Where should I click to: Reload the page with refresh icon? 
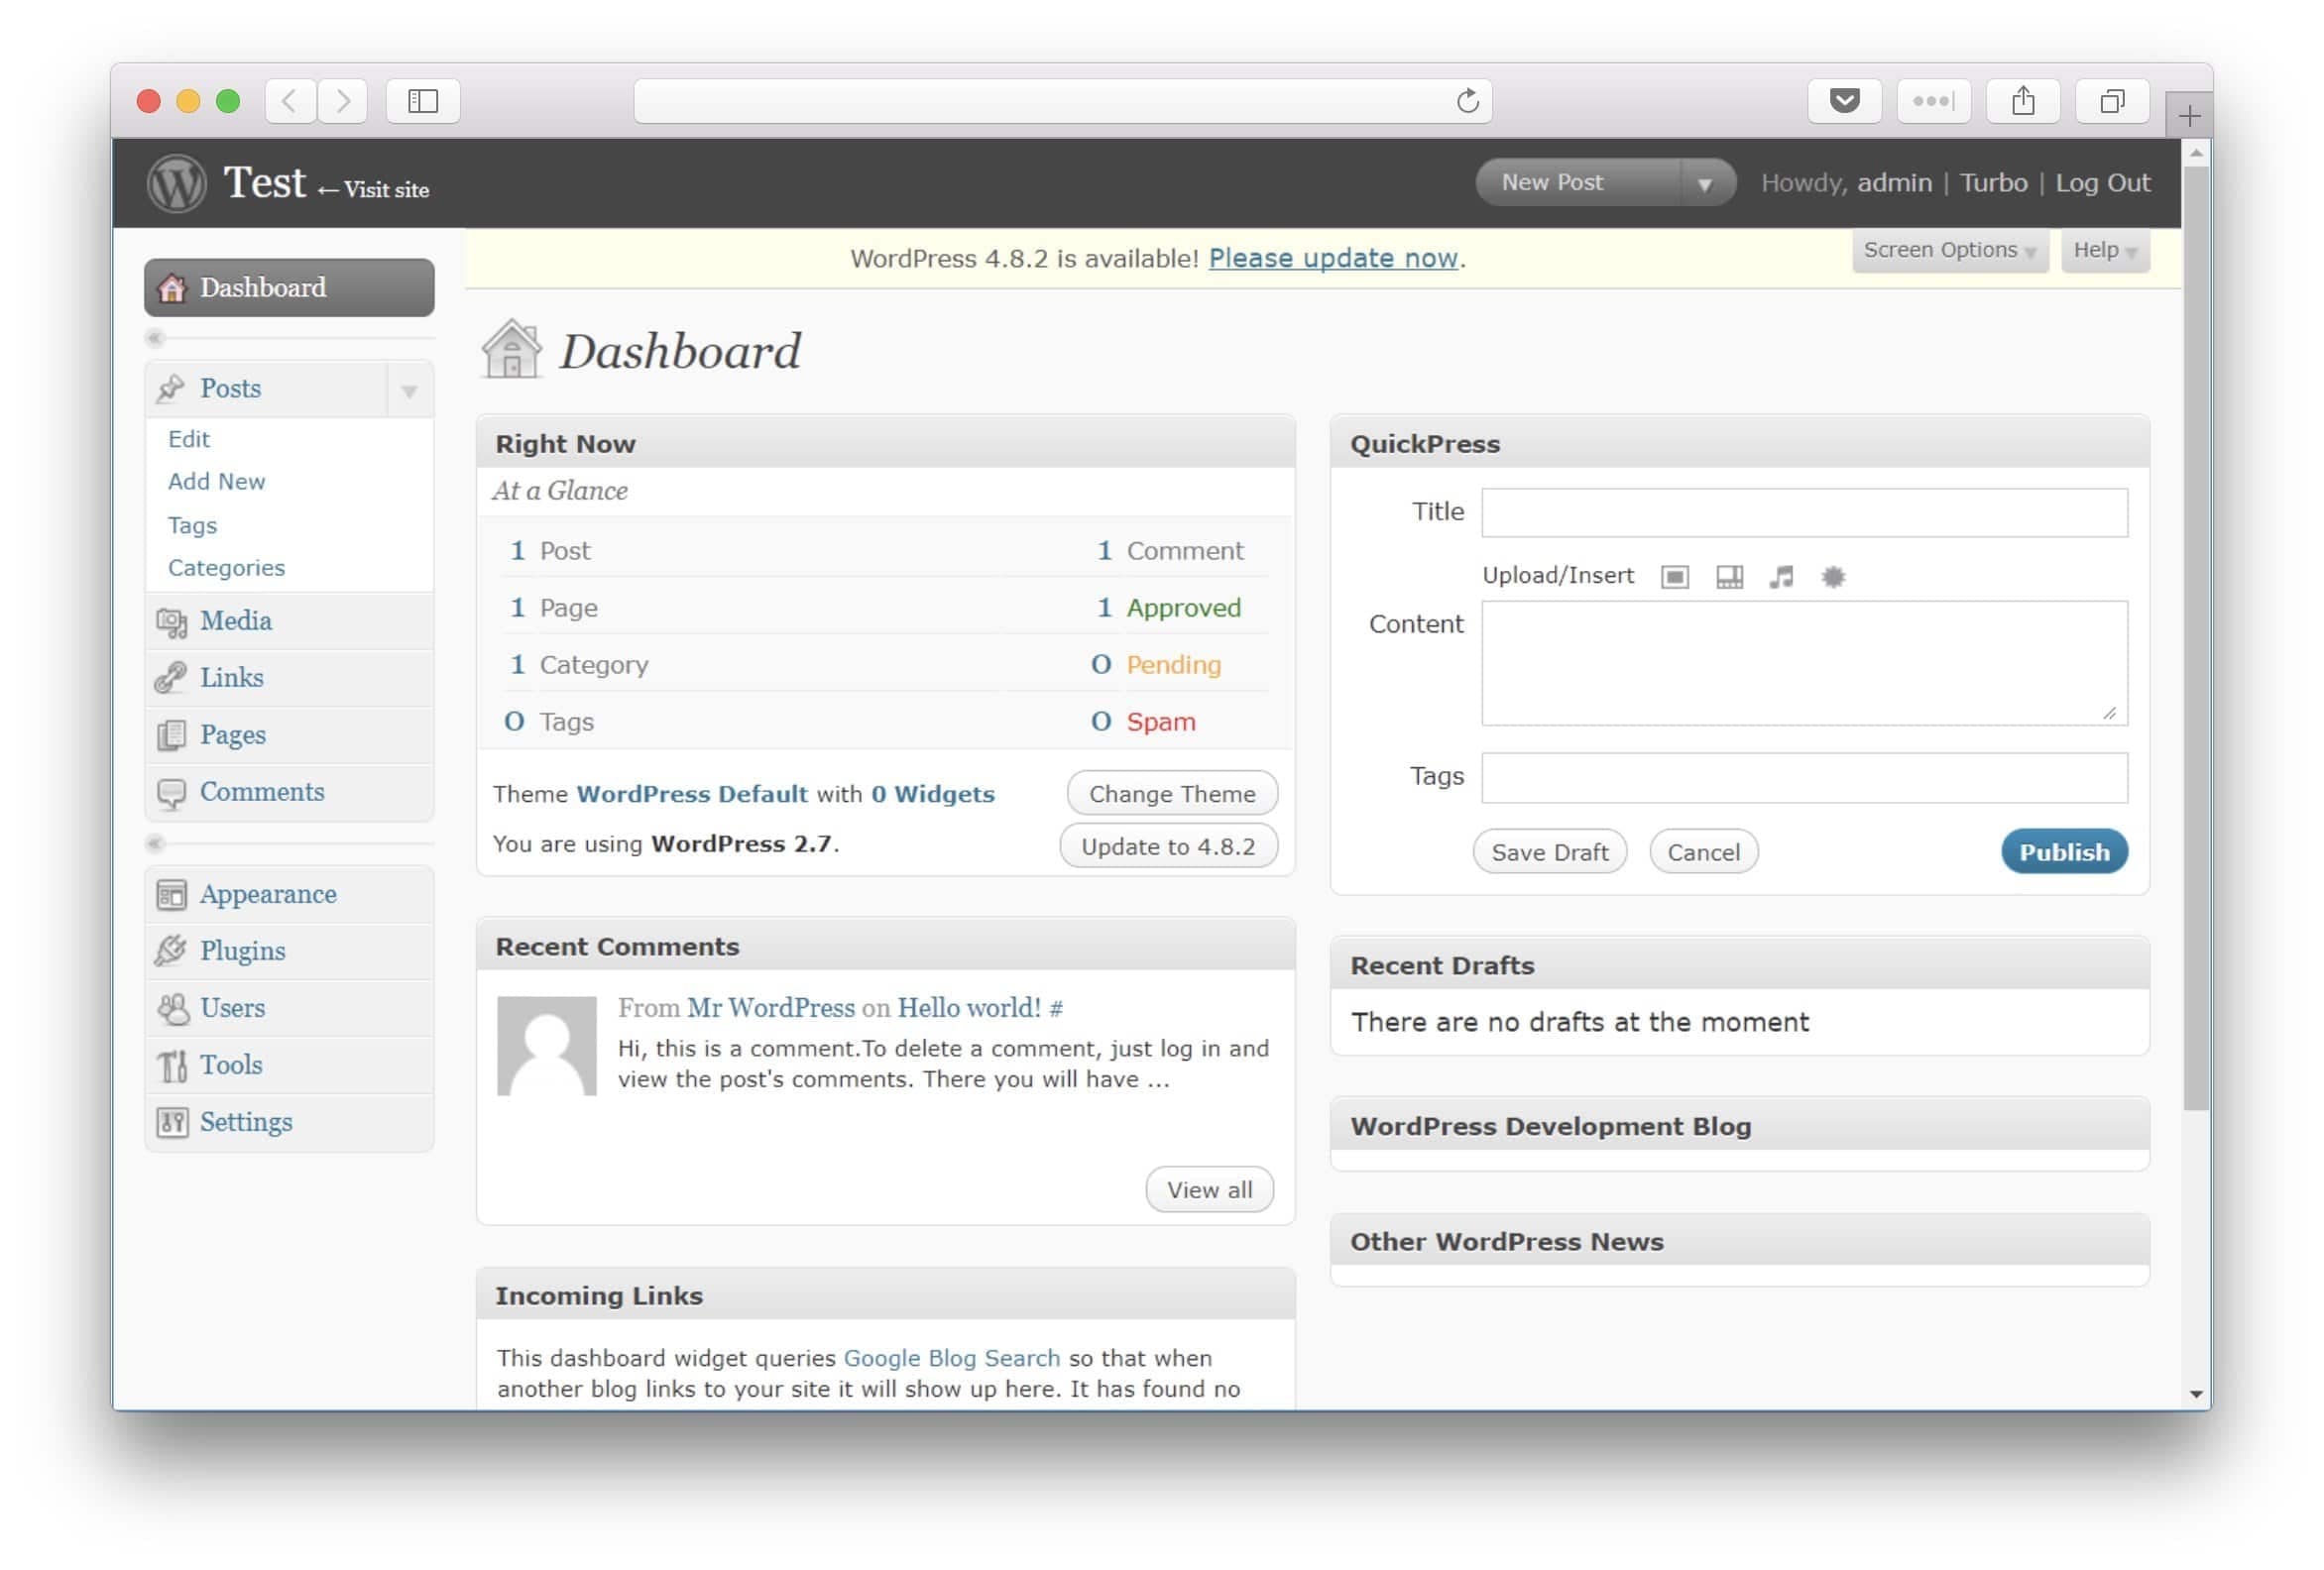click(1467, 101)
